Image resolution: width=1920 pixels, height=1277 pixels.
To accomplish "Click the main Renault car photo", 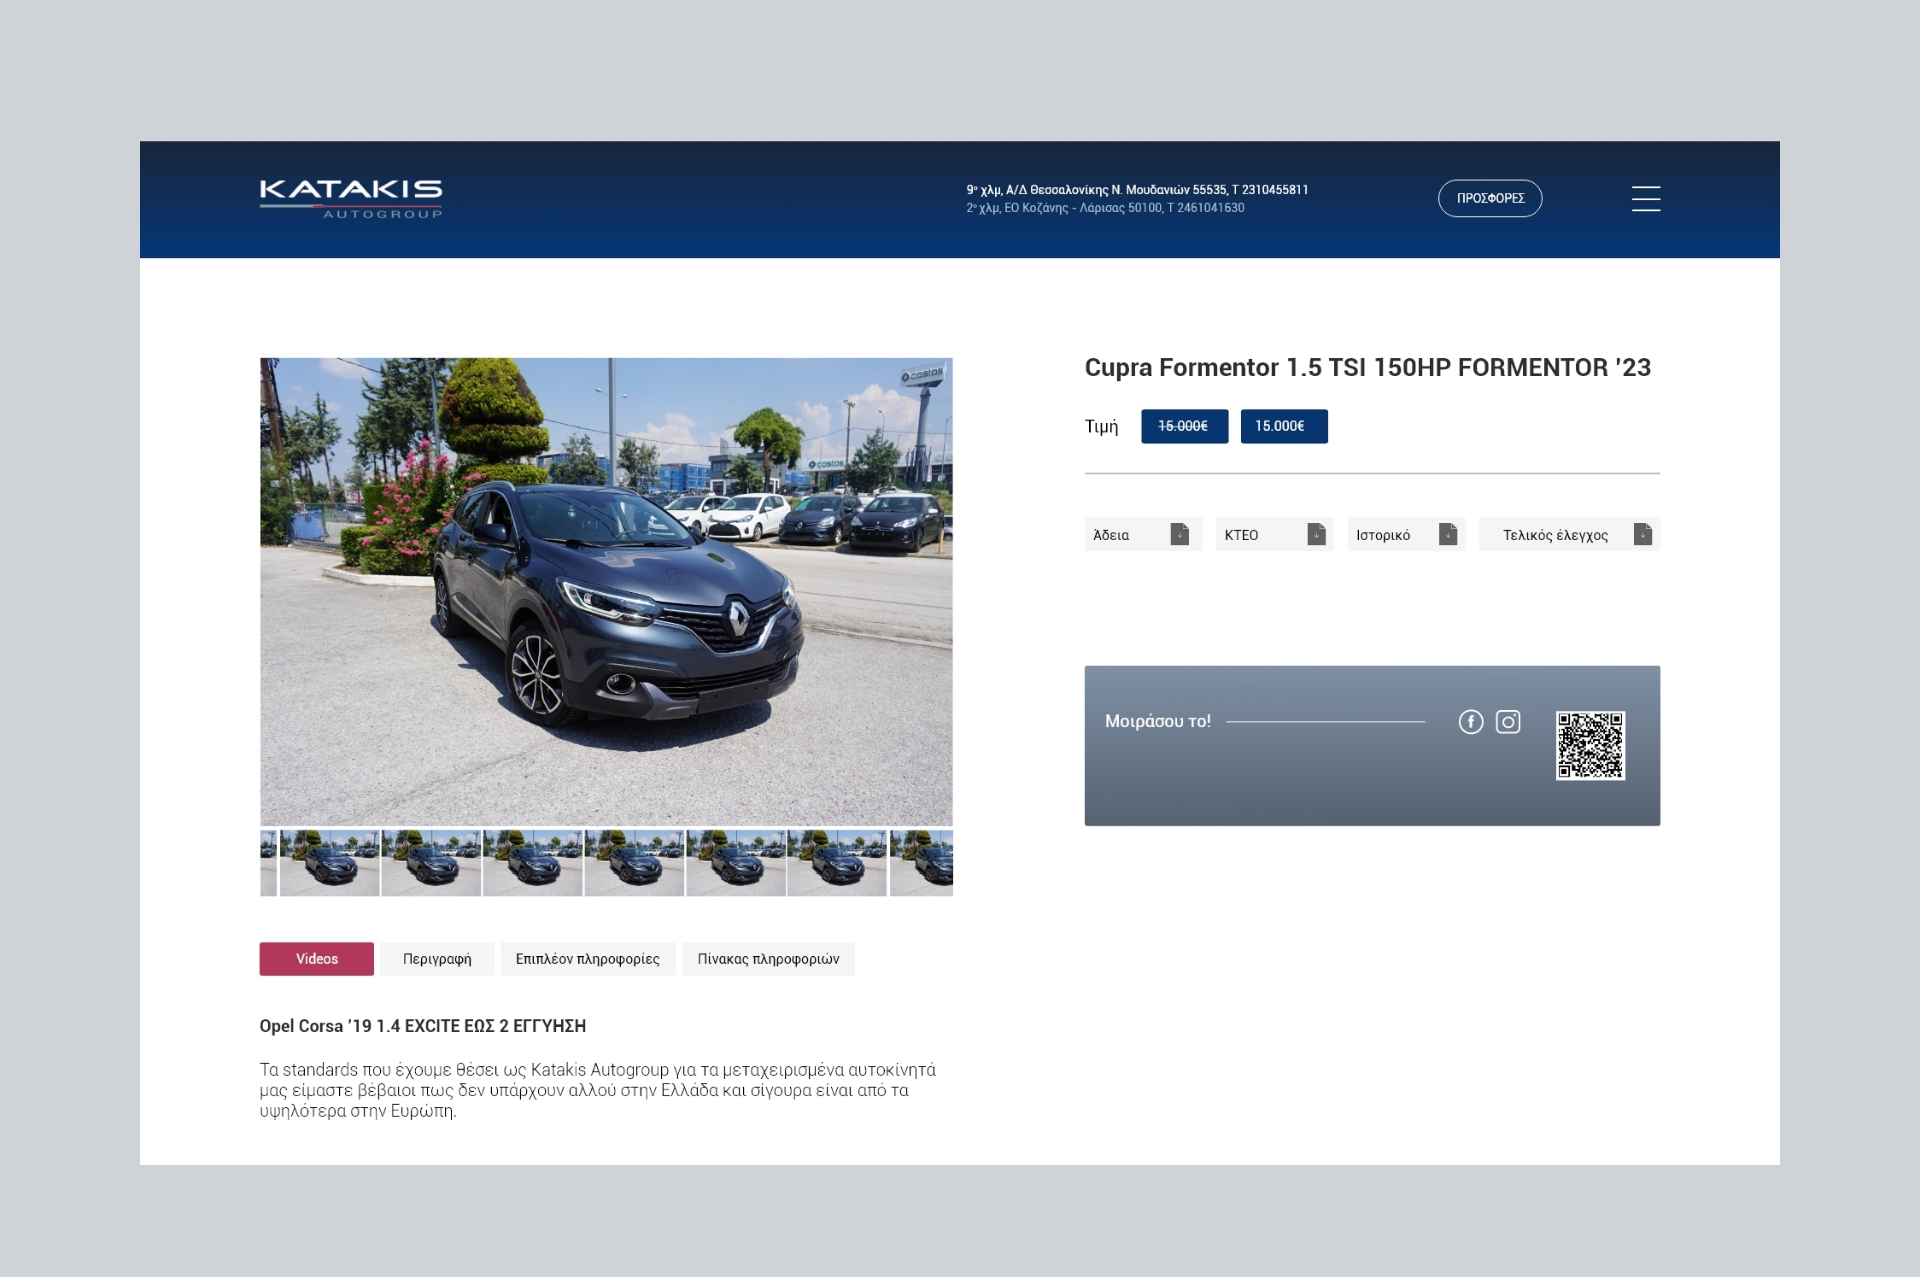I will coord(606,592).
